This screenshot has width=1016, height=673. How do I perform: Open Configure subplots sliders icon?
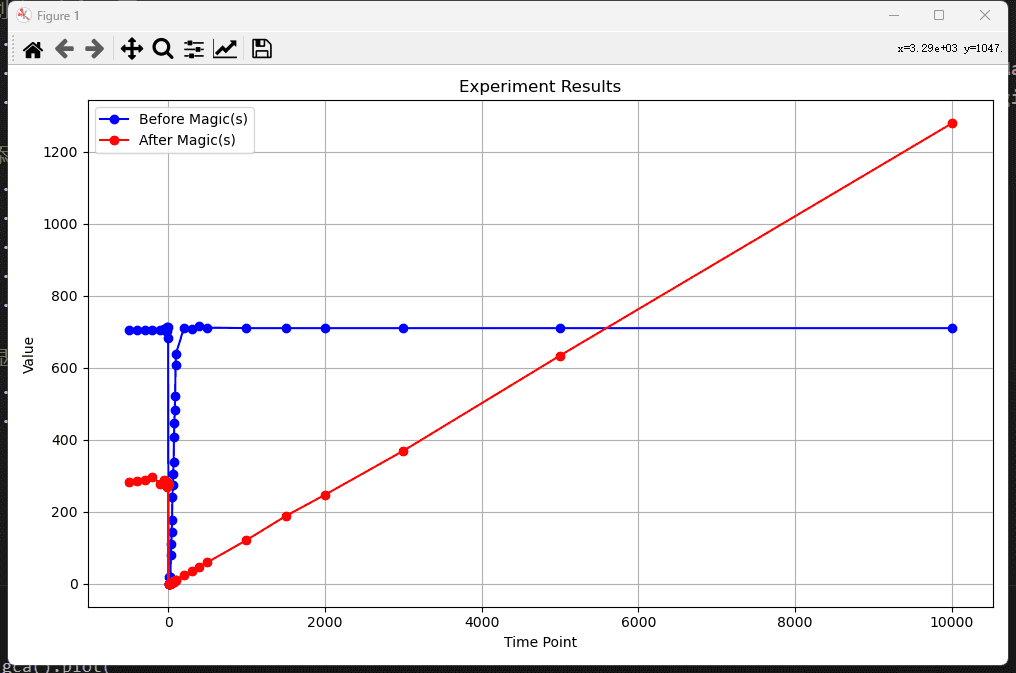click(x=194, y=49)
